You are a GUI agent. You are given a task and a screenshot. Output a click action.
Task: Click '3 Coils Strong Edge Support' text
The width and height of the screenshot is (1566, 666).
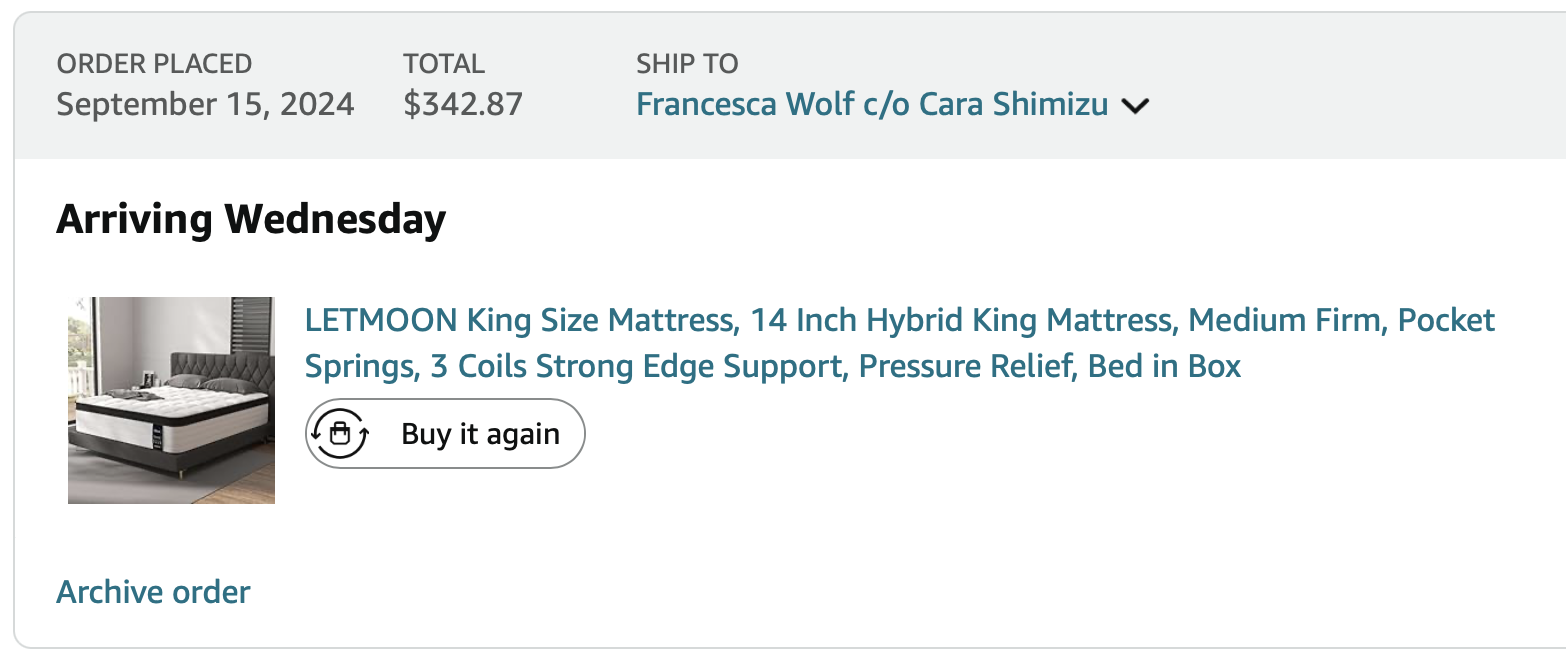click(x=636, y=367)
